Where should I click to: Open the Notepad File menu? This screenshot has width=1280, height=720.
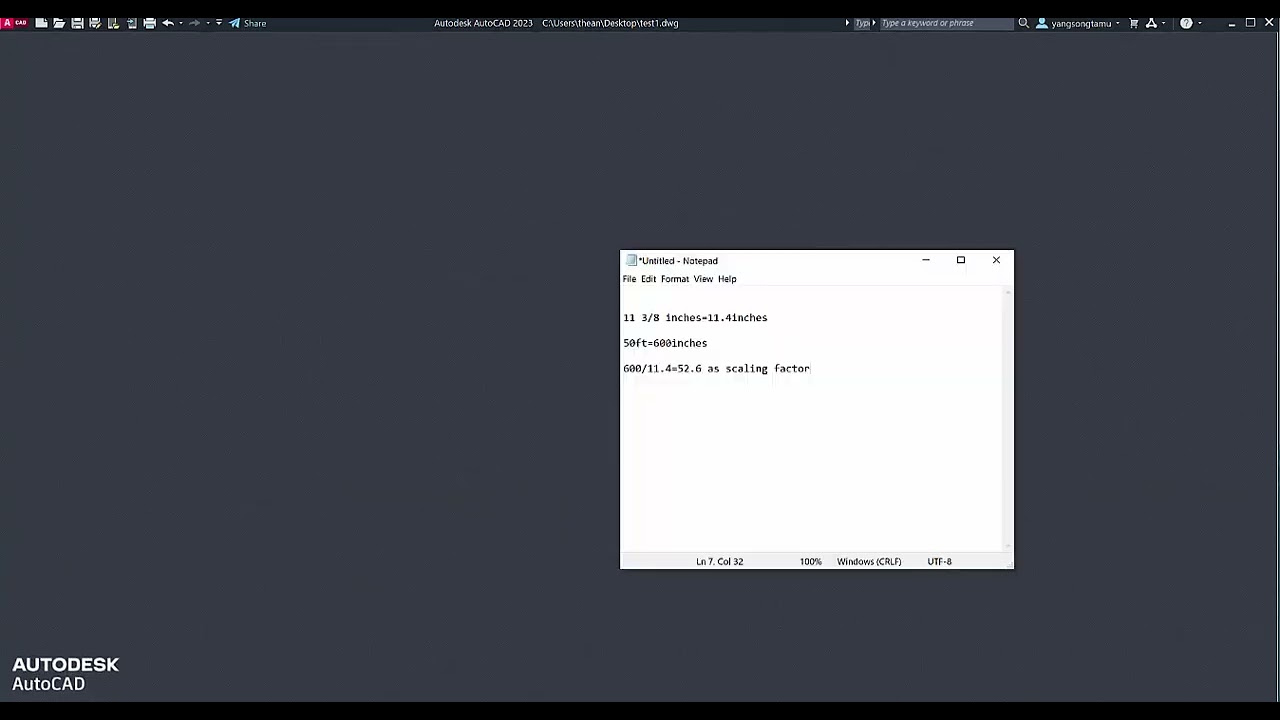coord(629,279)
